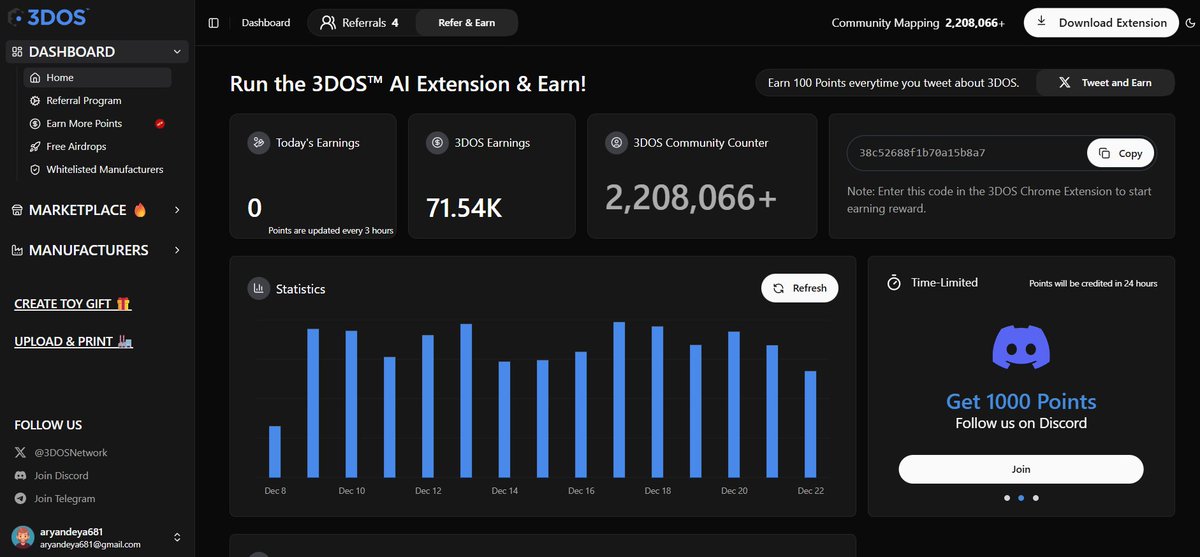Select the second carousel dot

1020,497
